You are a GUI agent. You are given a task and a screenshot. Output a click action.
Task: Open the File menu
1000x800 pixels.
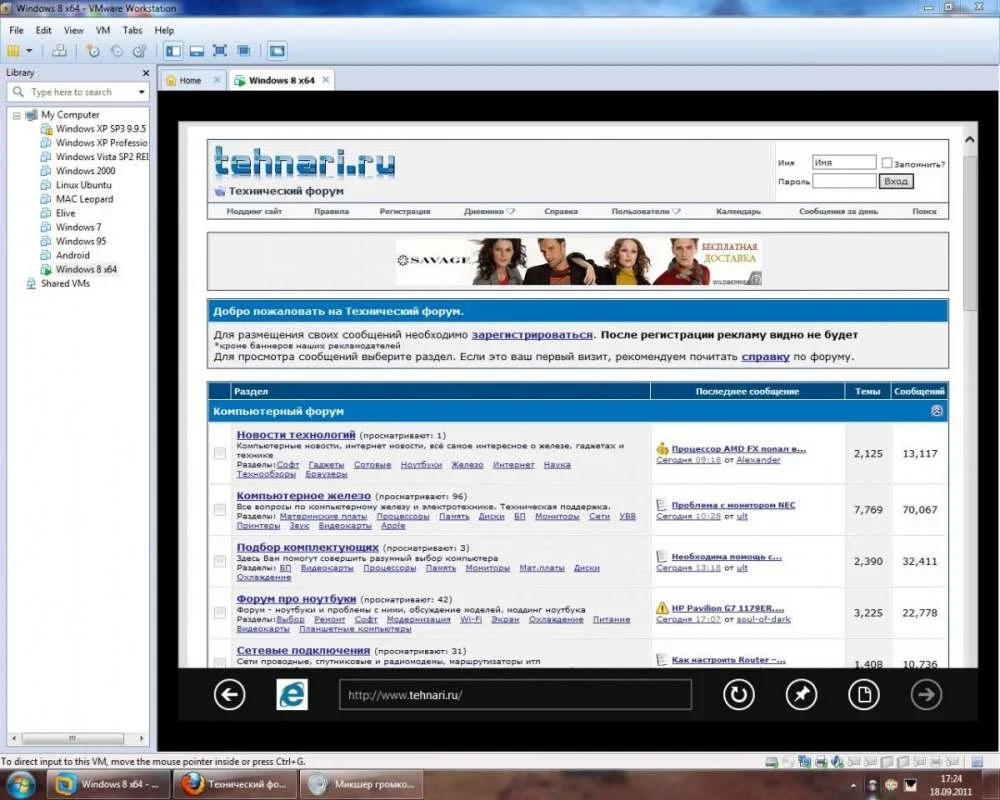[x=16, y=30]
